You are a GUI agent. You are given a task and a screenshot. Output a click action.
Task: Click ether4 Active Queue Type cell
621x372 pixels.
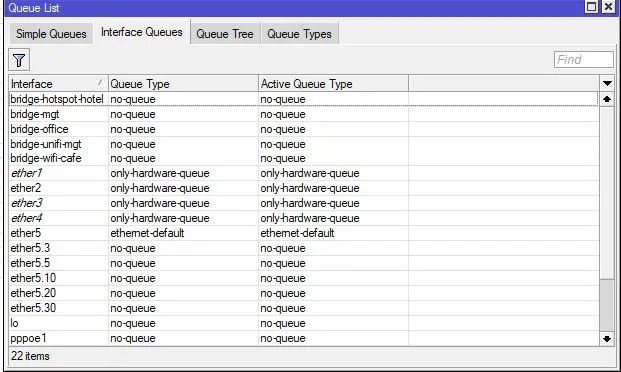pyautogui.click(x=333, y=218)
